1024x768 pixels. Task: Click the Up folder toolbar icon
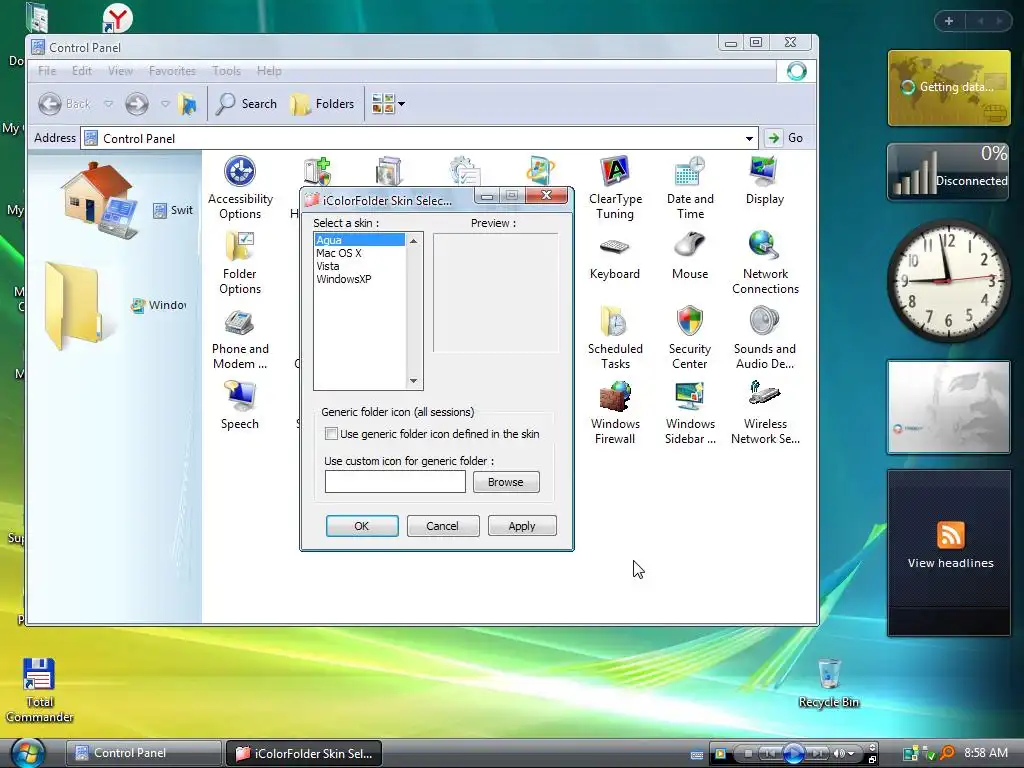click(x=188, y=104)
